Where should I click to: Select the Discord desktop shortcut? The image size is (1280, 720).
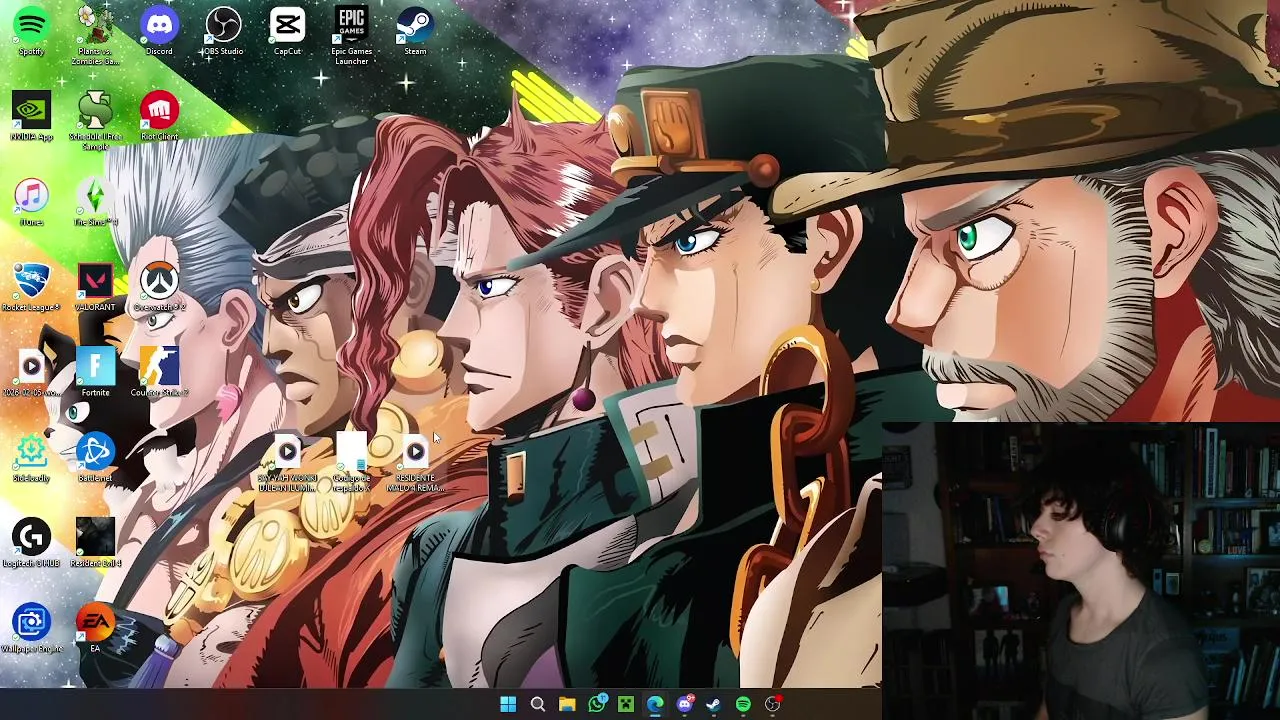(159, 31)
